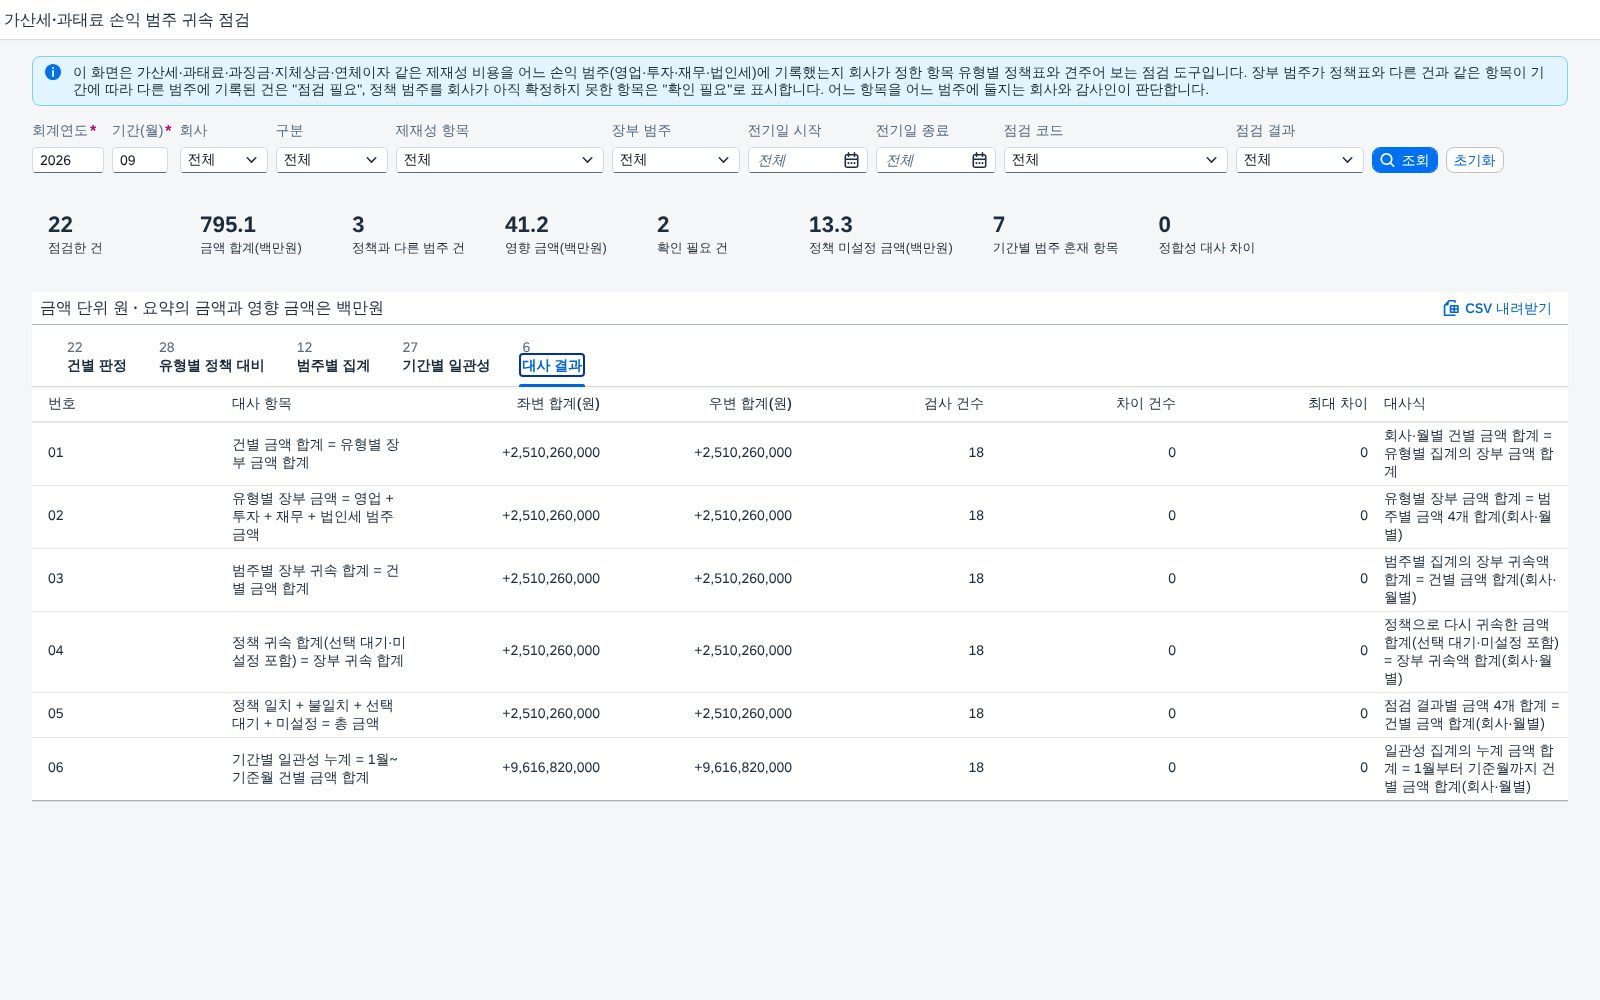Open the 기간별 일관성 tab
The height and width of the screenshot is (1000, 1600).
(x=446, y=357)
